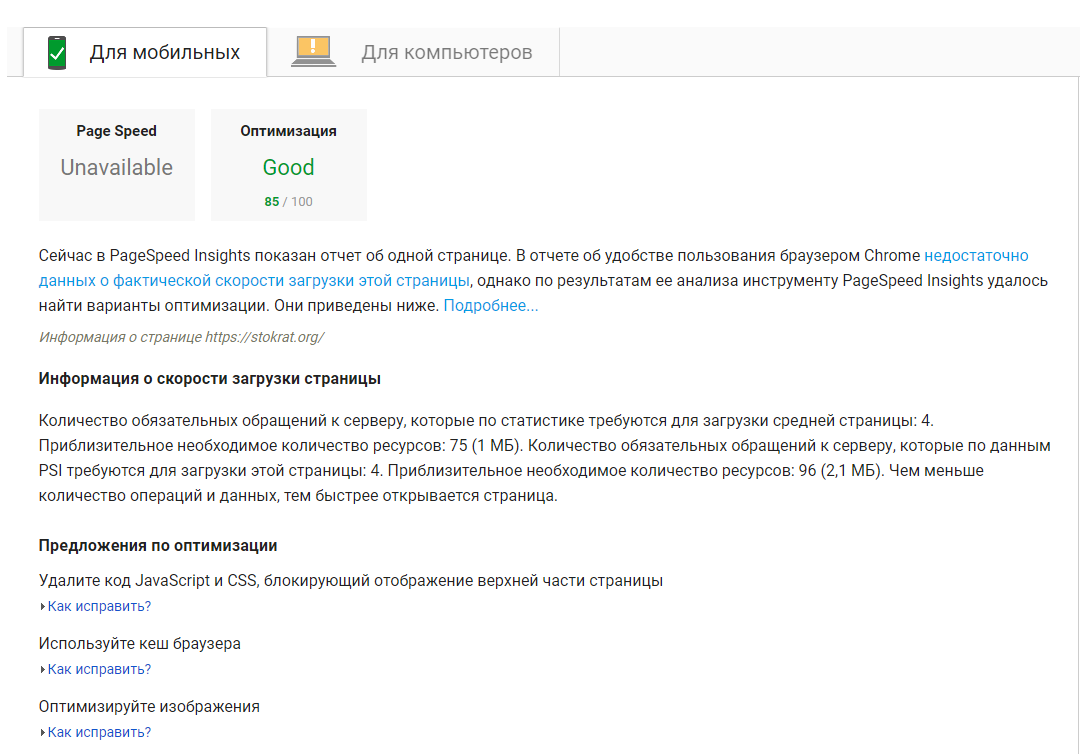Click the laptop warning icon

click(x=313, y=52)
